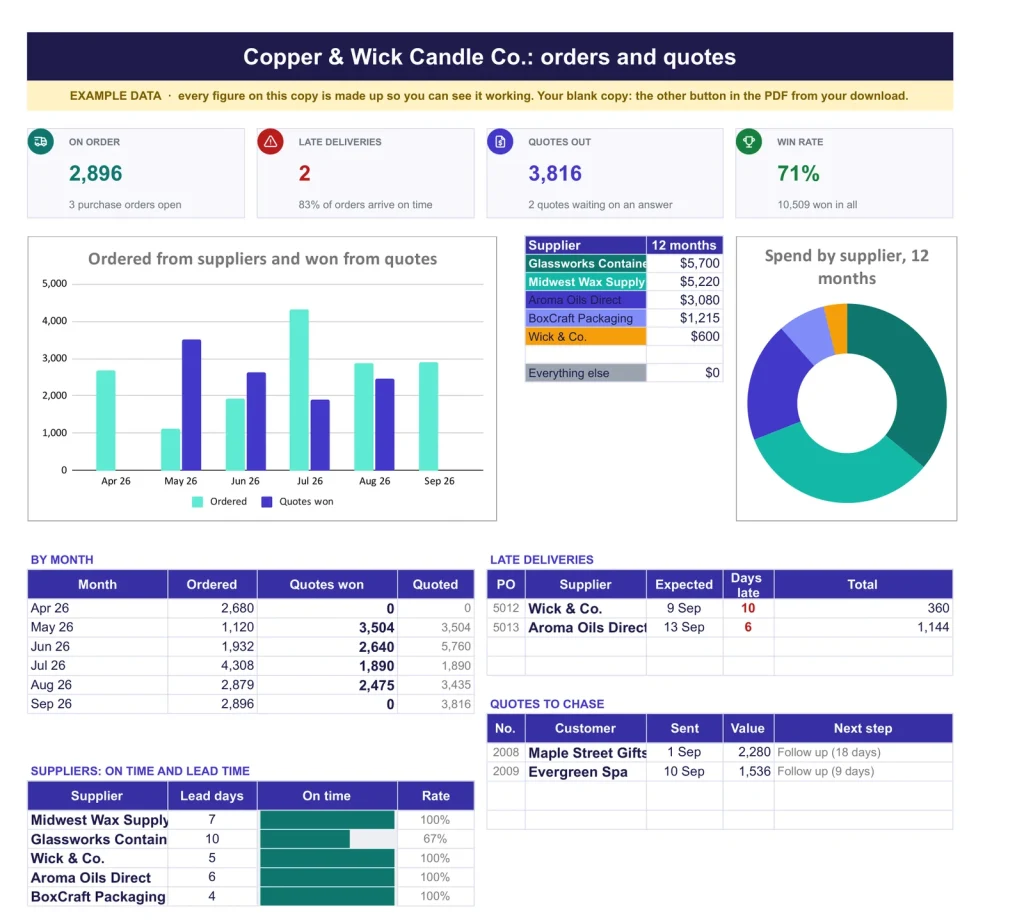This screenshot has width=1024, height=922.
Task: Click the orange donut slice for Wick & Co.
Action: 837,329
